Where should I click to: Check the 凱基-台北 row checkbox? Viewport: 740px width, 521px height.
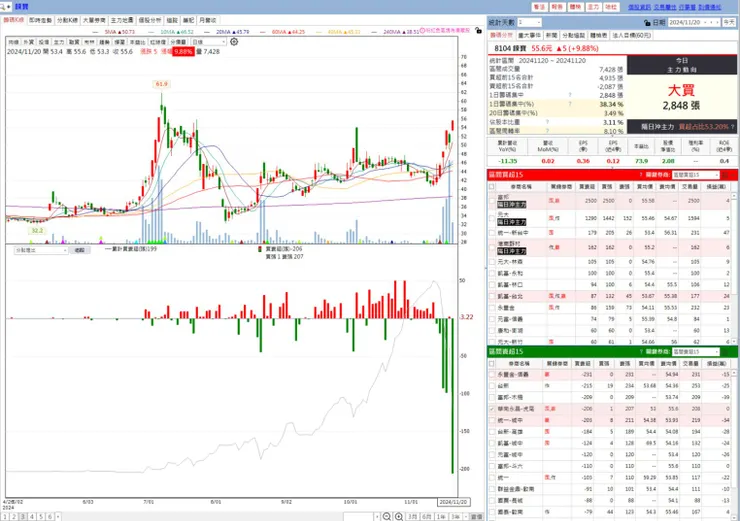click(492, 296)
